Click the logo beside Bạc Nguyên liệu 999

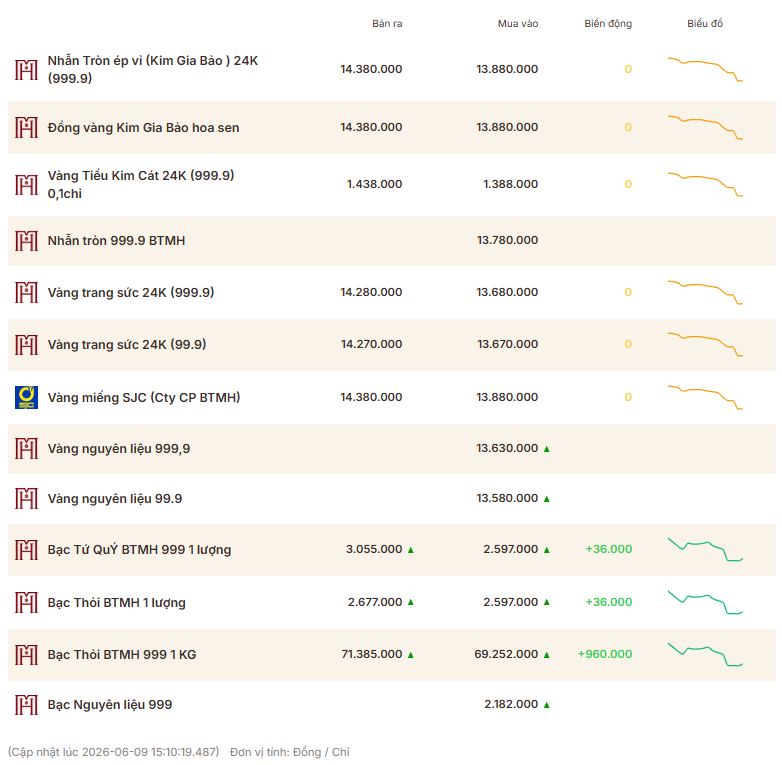pyautogui.click(x=26, y=705)
